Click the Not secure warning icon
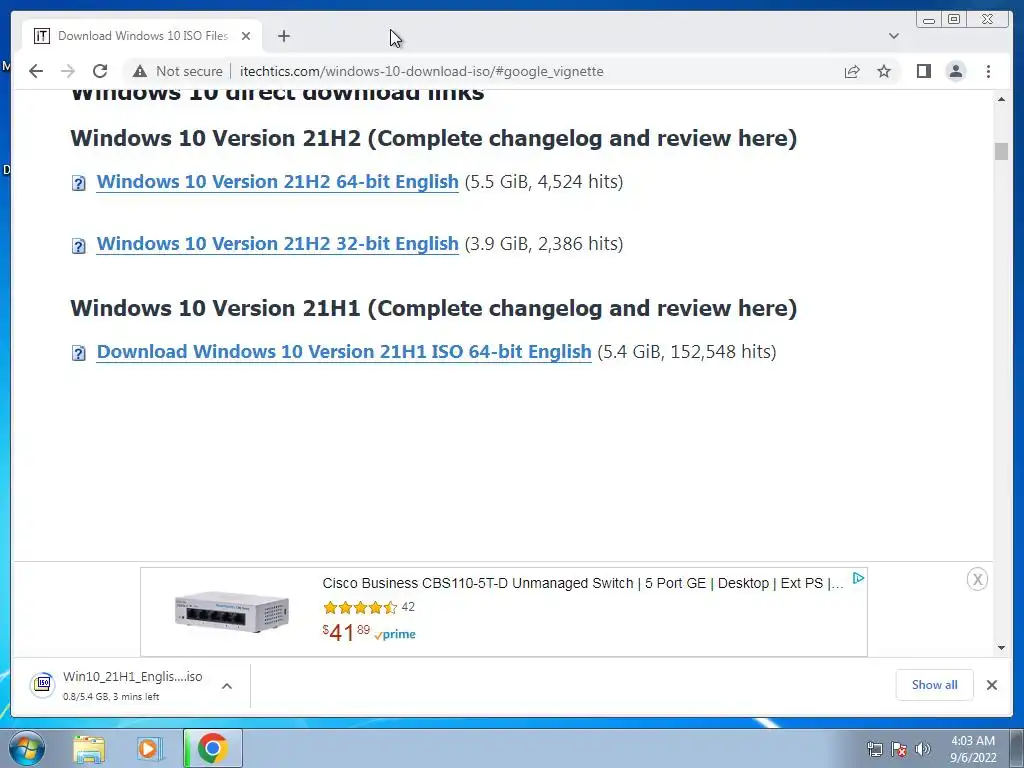This screenshot has width=1024, height=768. [x=140, y=71]
